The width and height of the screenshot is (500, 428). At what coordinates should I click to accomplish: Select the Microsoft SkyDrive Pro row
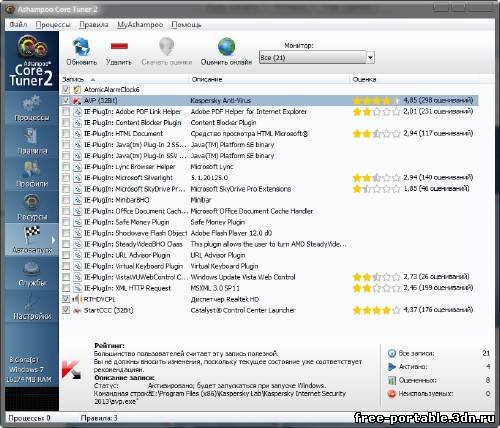[x=269, y=189]
